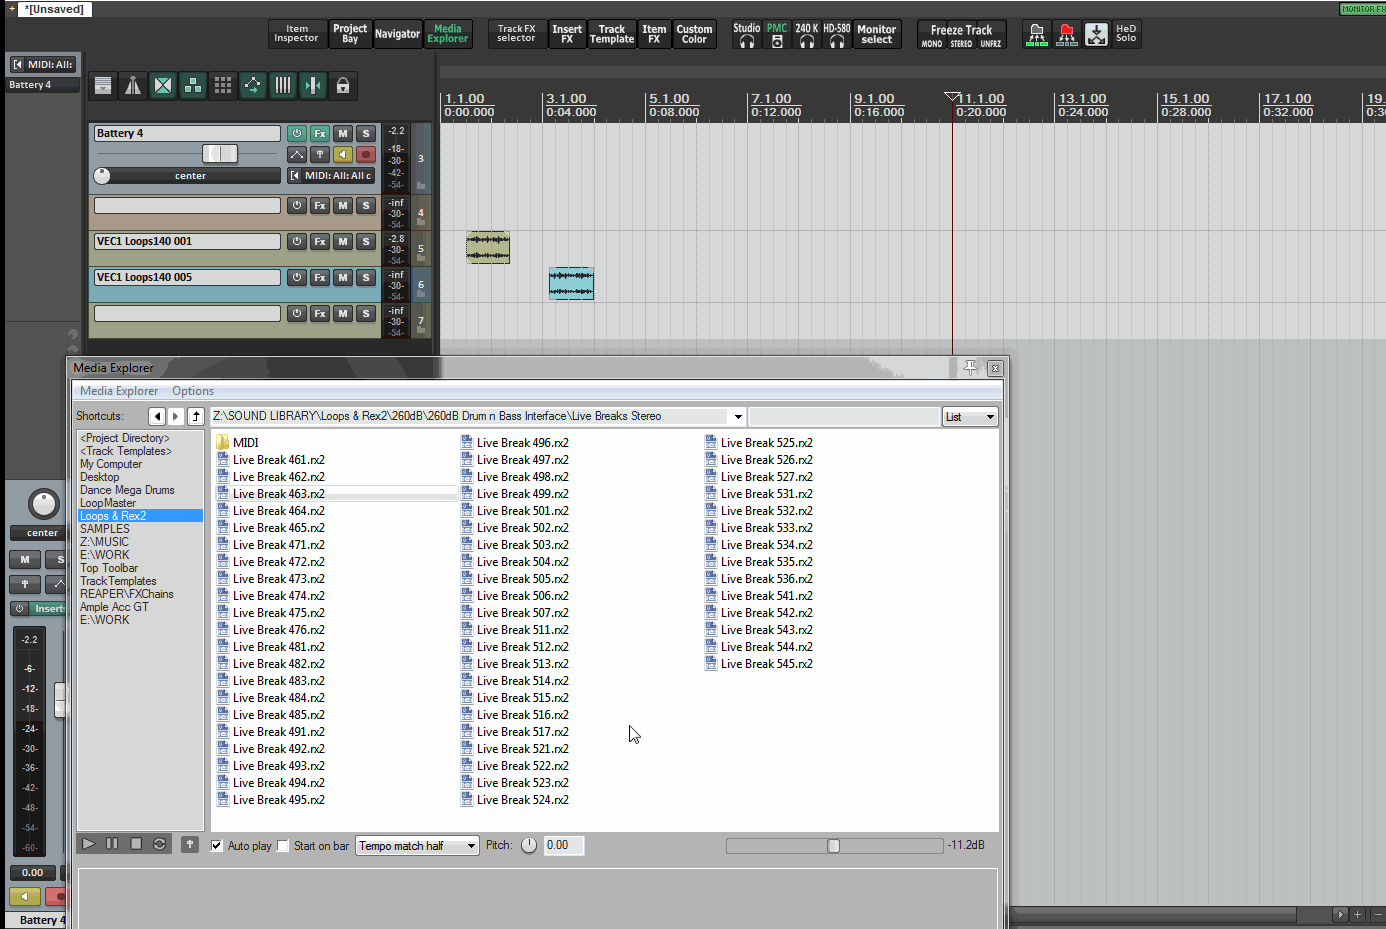The width and height of the screenshot is (1386, 929).
Task: Mute the VEC1 Loops140 005 track
Action: click(343, 277)
